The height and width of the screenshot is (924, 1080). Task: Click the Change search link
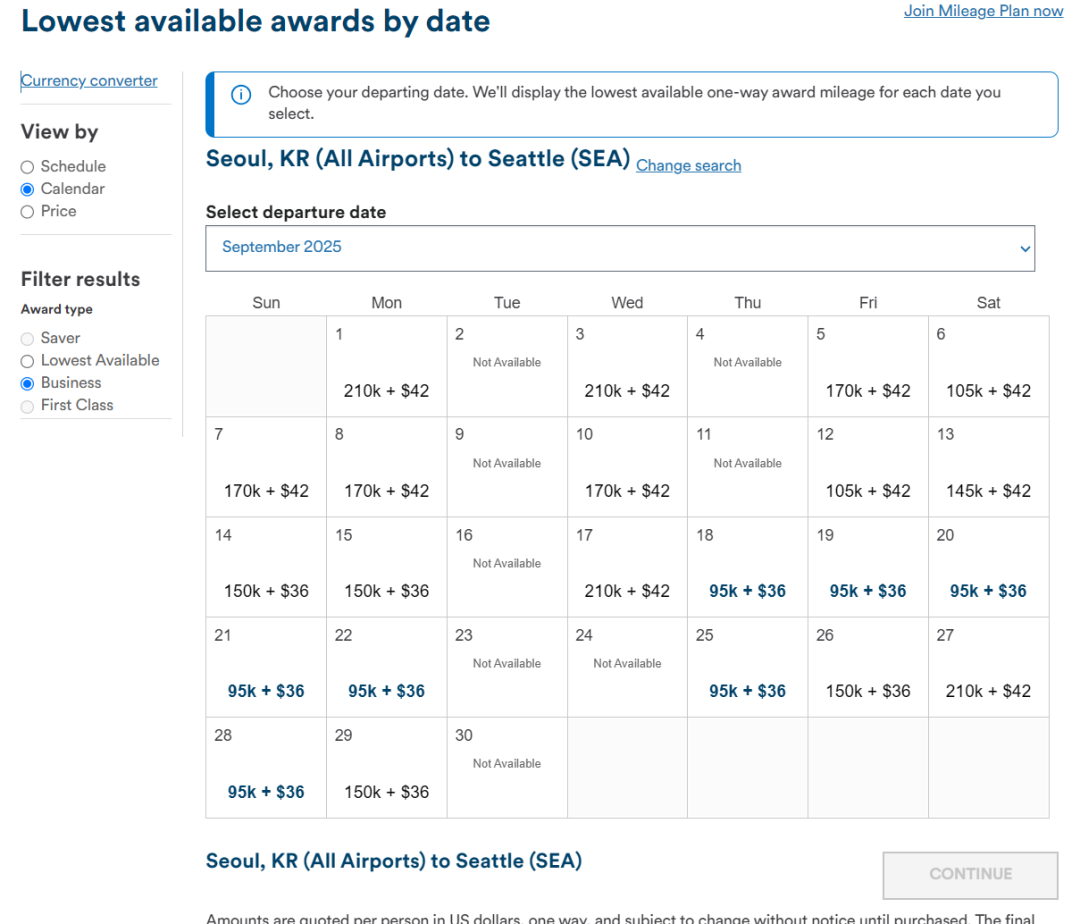tap(688, 166)
